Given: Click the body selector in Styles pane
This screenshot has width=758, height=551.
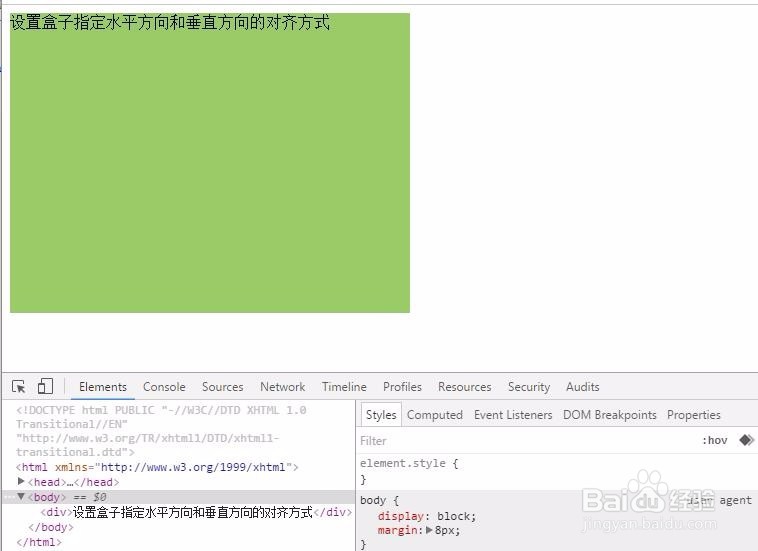Looking at the screenshot, I should (373, 500).
